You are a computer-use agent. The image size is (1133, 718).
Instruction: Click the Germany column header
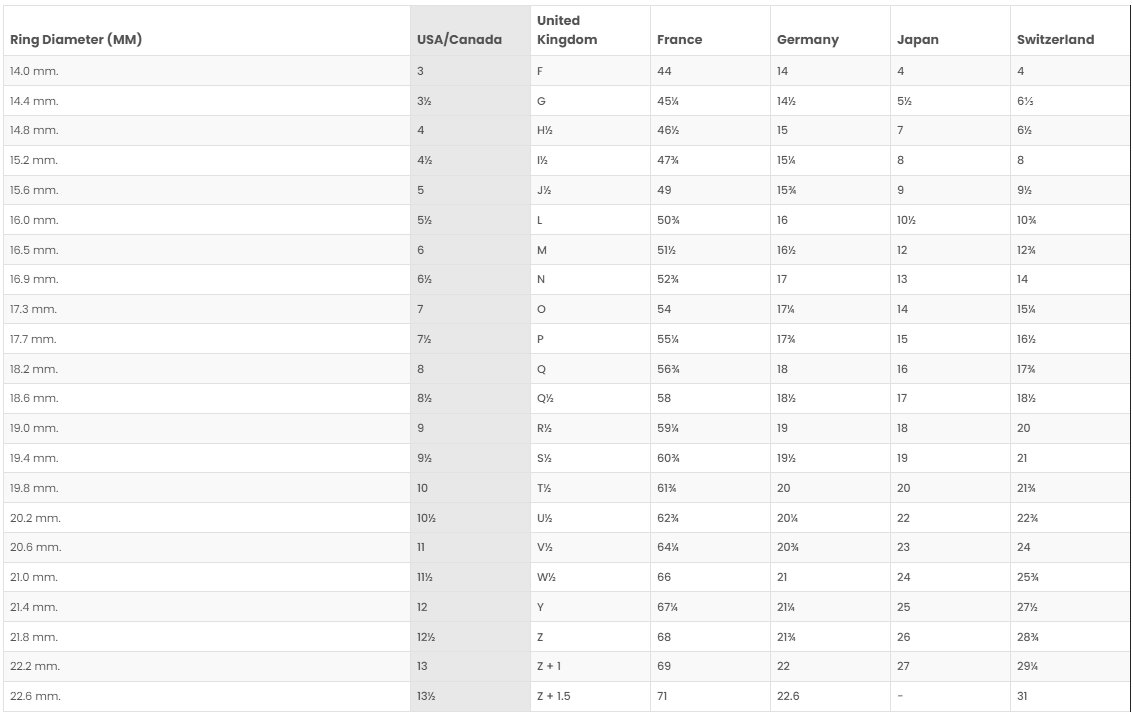(807, 40)
